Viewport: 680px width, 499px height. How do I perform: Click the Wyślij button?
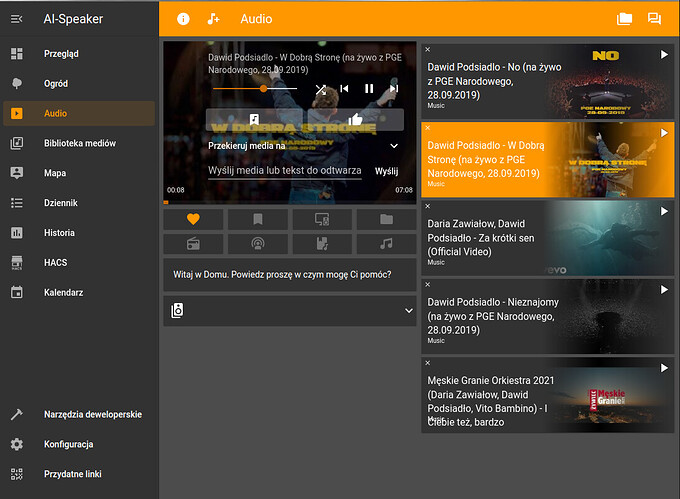coord(386,171)
